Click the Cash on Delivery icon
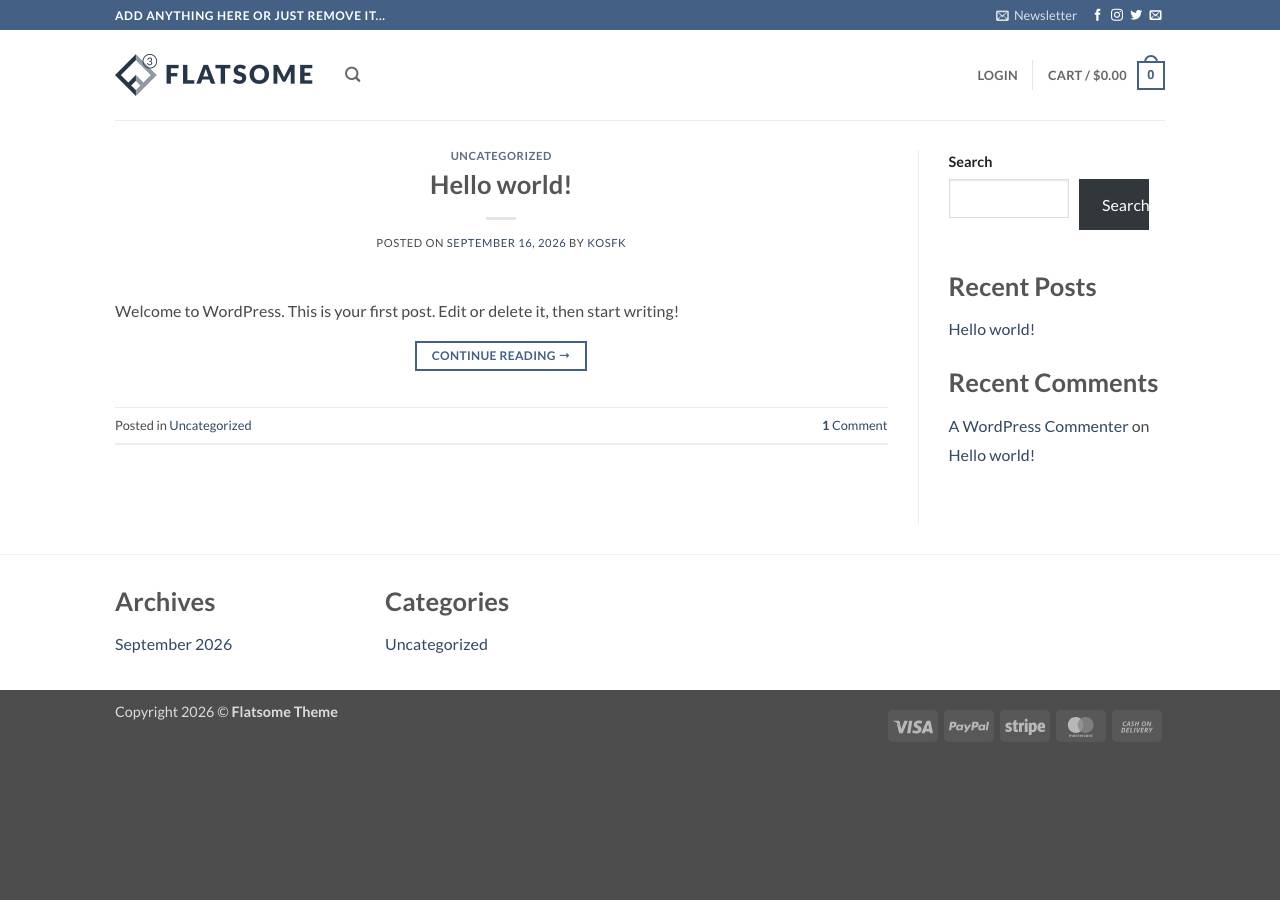Image resolution: width=1280 pixels, height=900 pixels. tap(1137, 726)
